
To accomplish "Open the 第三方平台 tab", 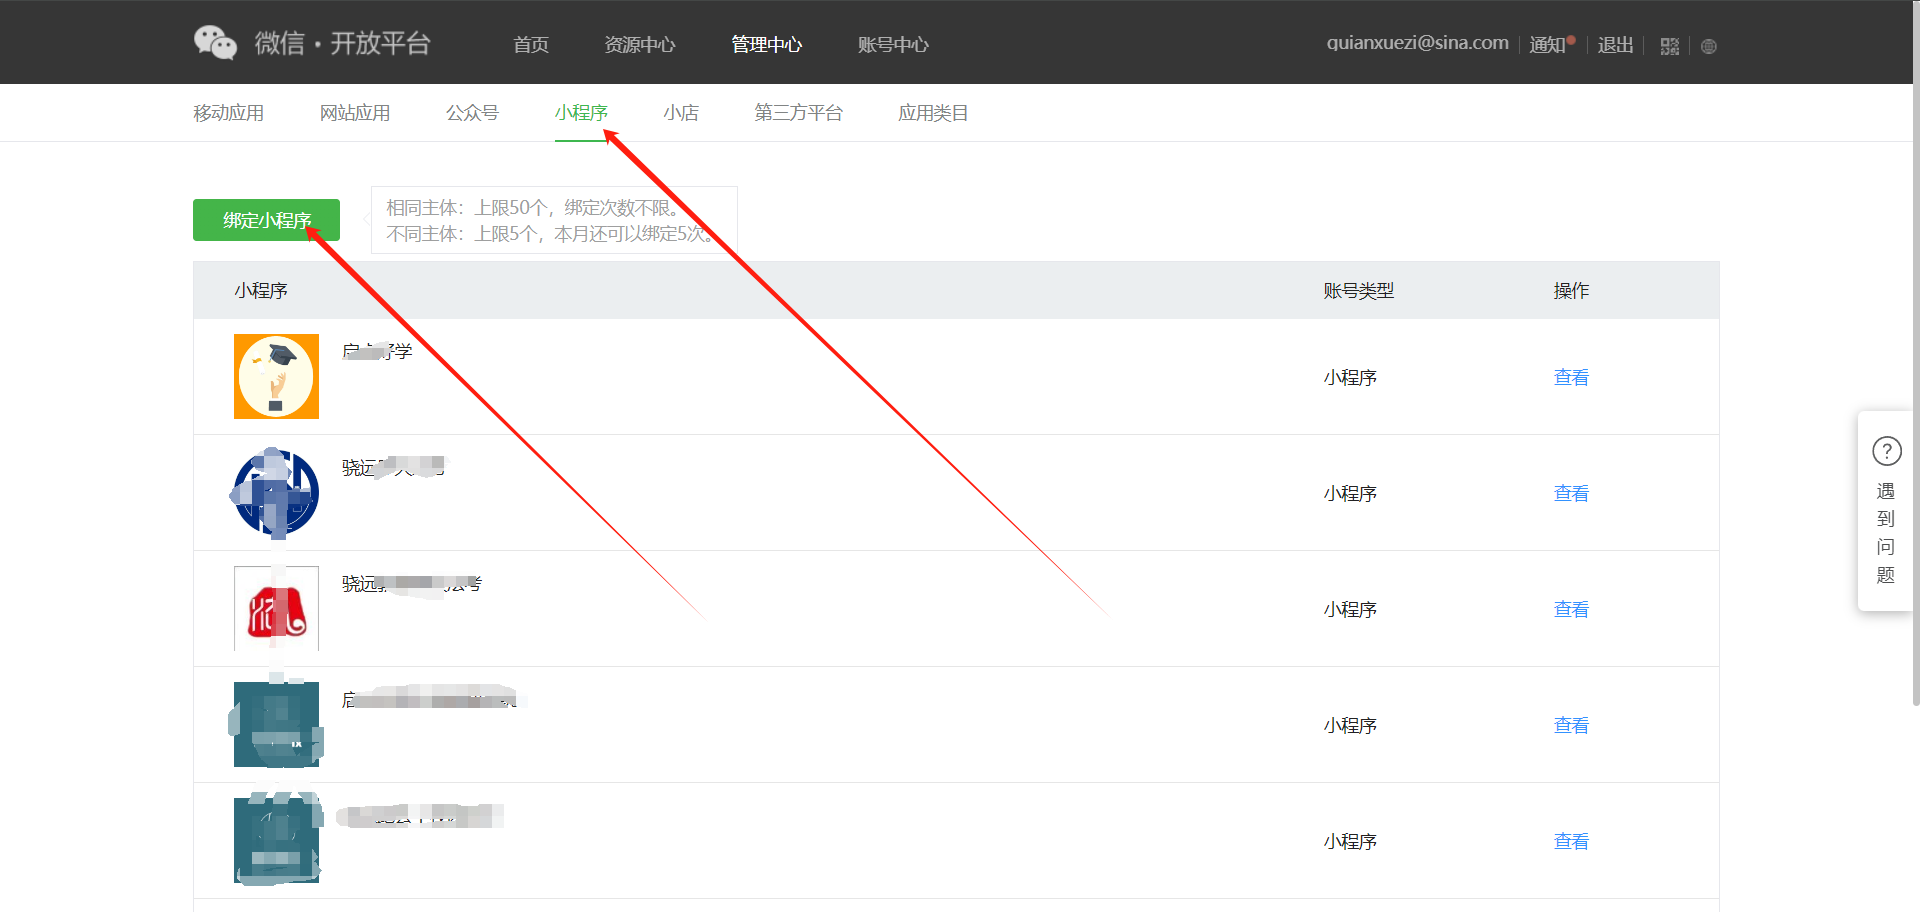I will [x=798, y=113].
